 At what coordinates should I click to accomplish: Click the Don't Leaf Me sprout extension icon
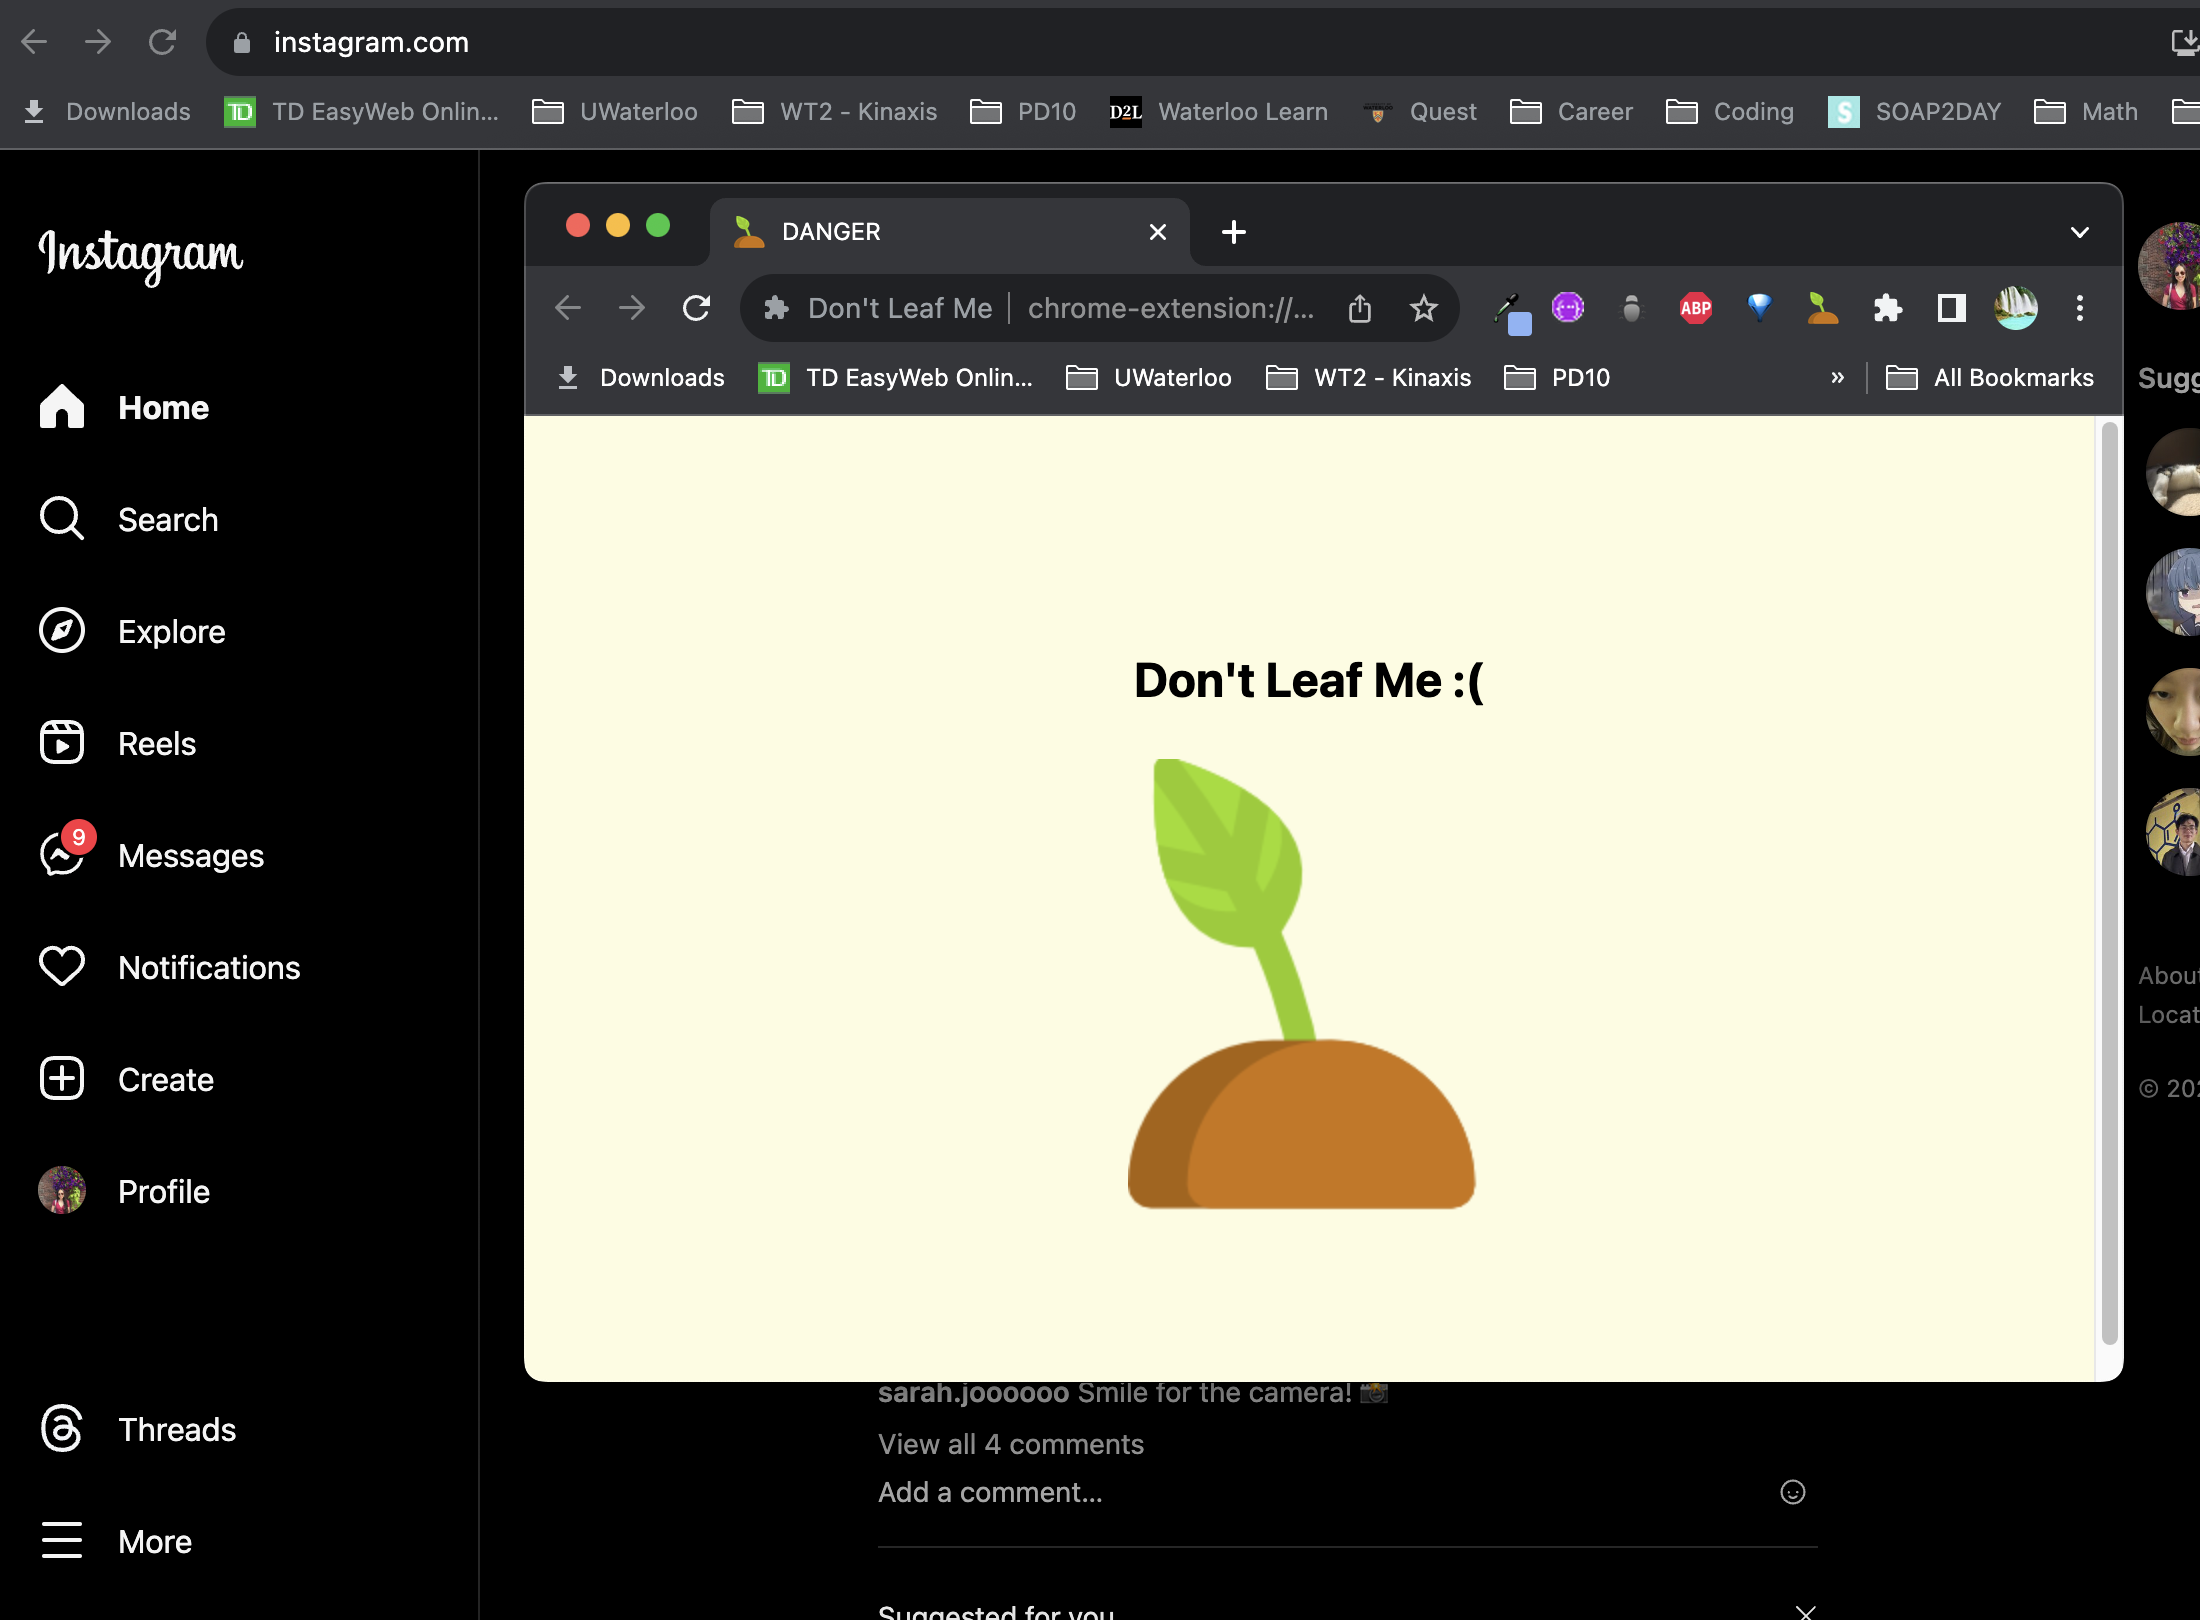tap(1823, 308)
